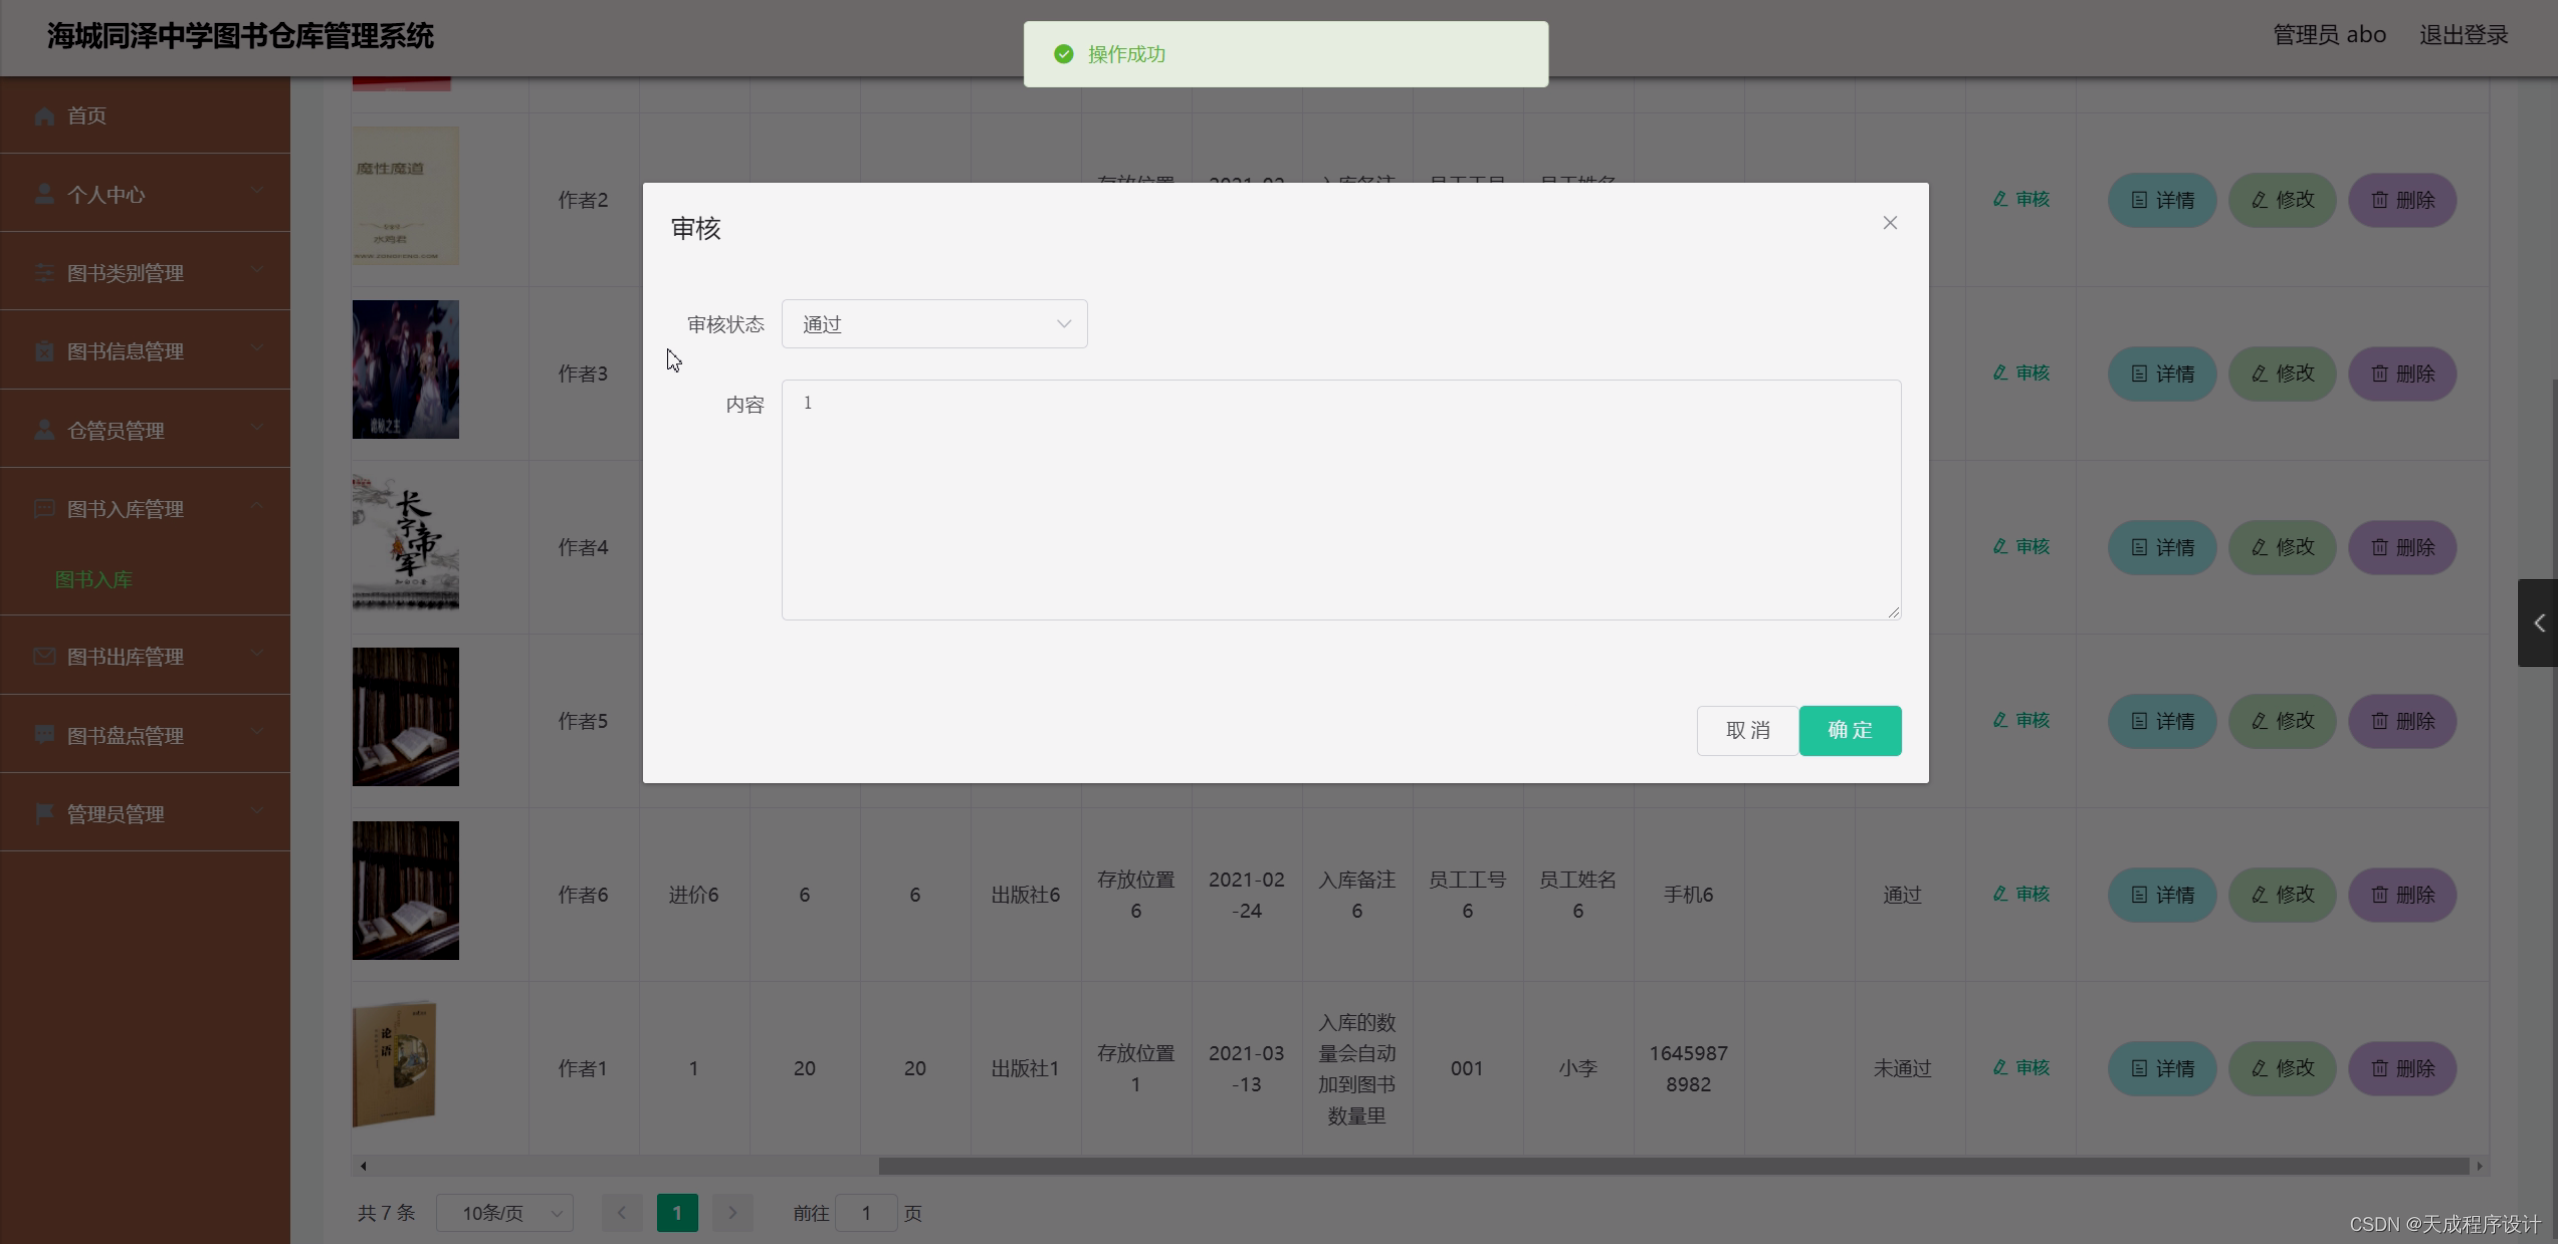Click into the 内容 text area

tap(1340, 499)
